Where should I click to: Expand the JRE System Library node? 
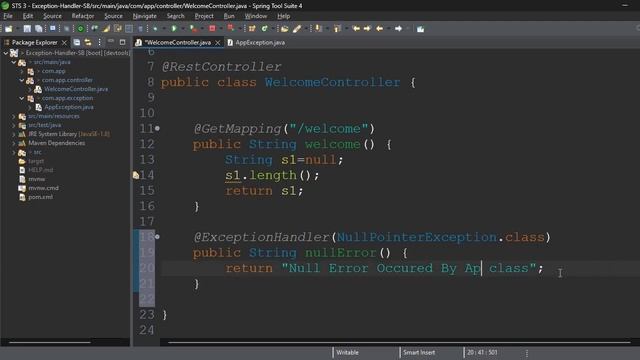pos(14,134)
